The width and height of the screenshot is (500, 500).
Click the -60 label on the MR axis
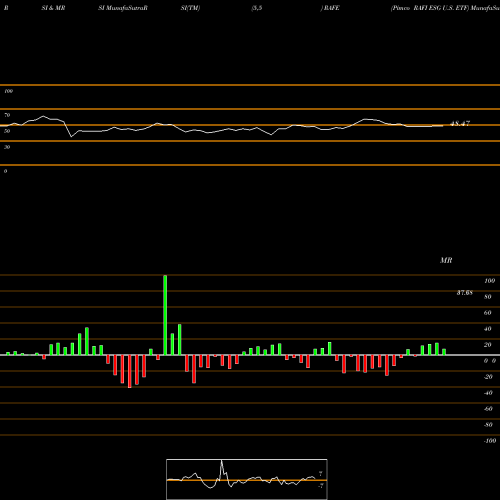[x=488, y=409]
